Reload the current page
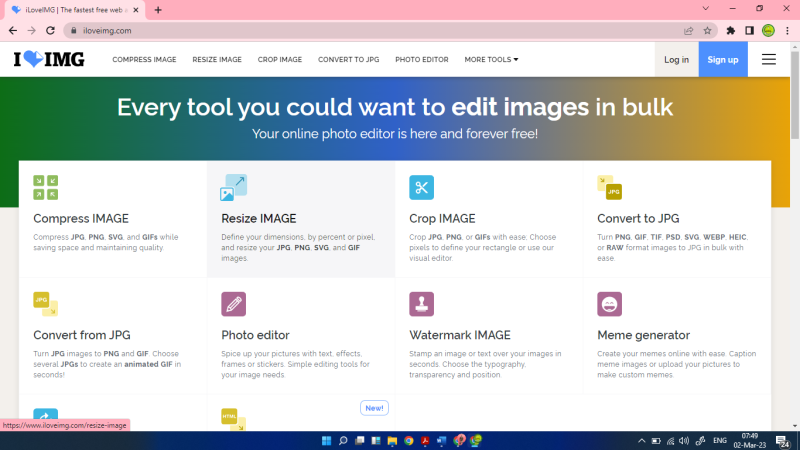Image resolution: width=800 pixels, height=450 pixels. tap(50, 31)
